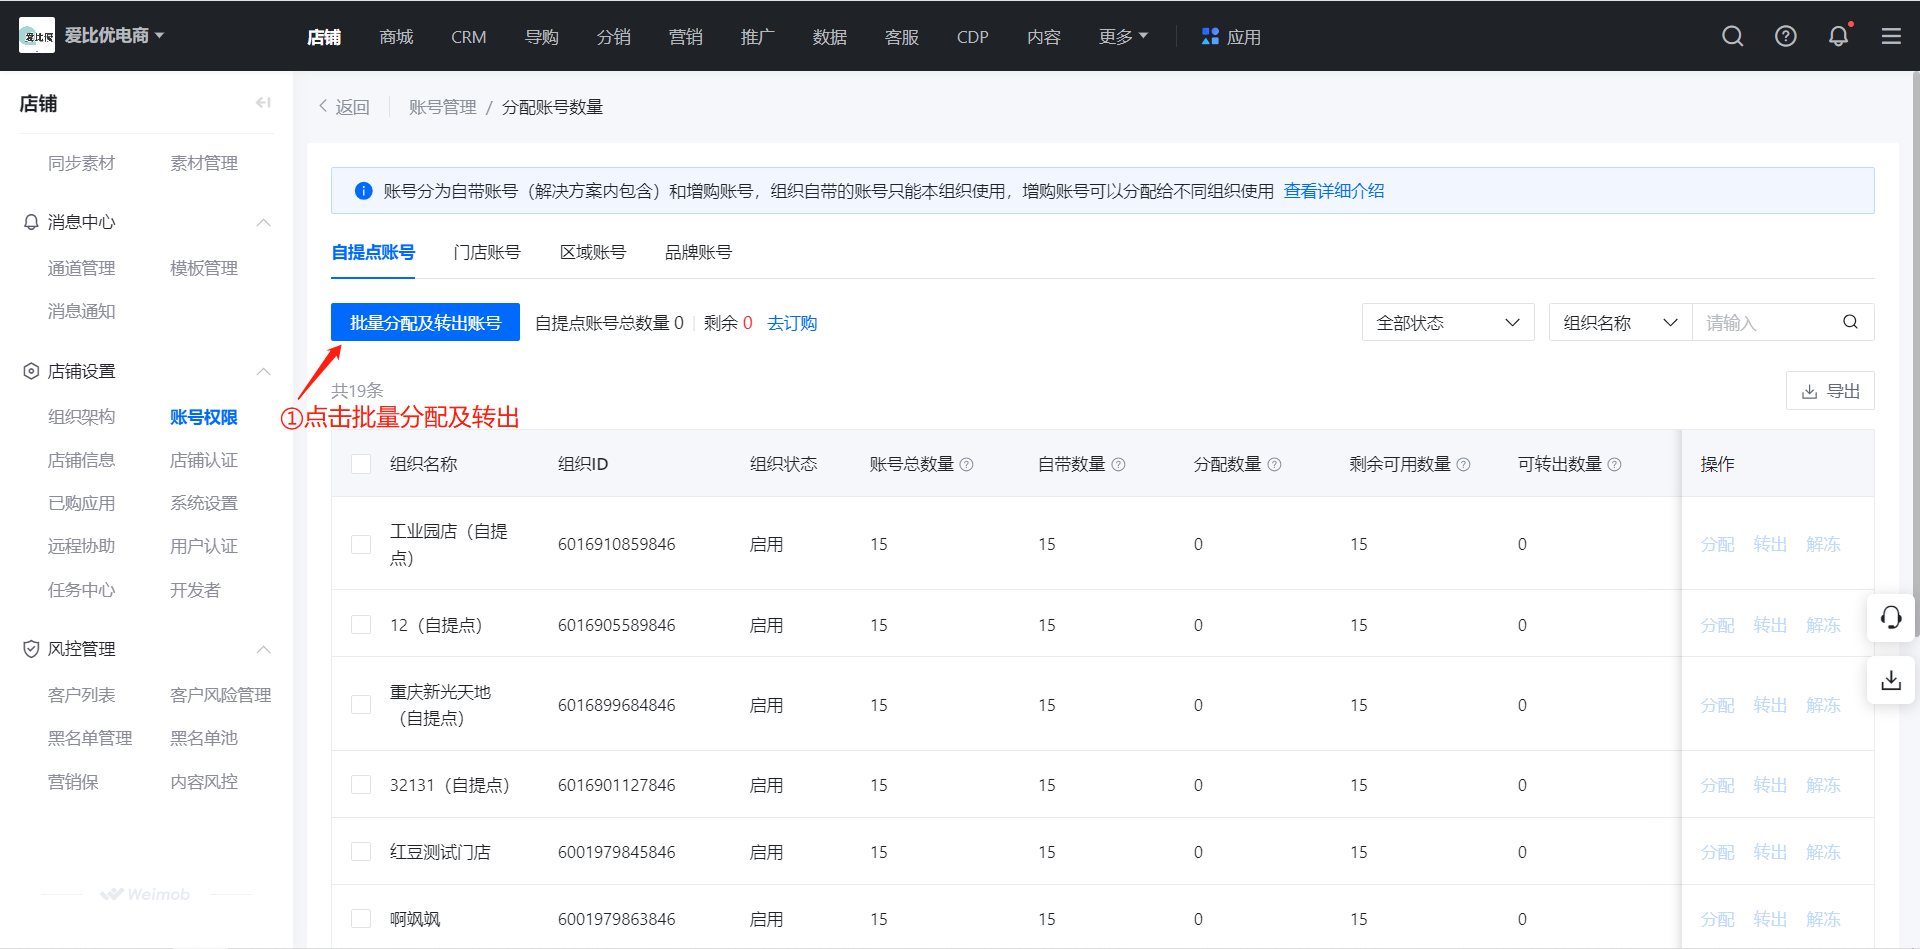Open the 商城 top menu

[396, 37]
